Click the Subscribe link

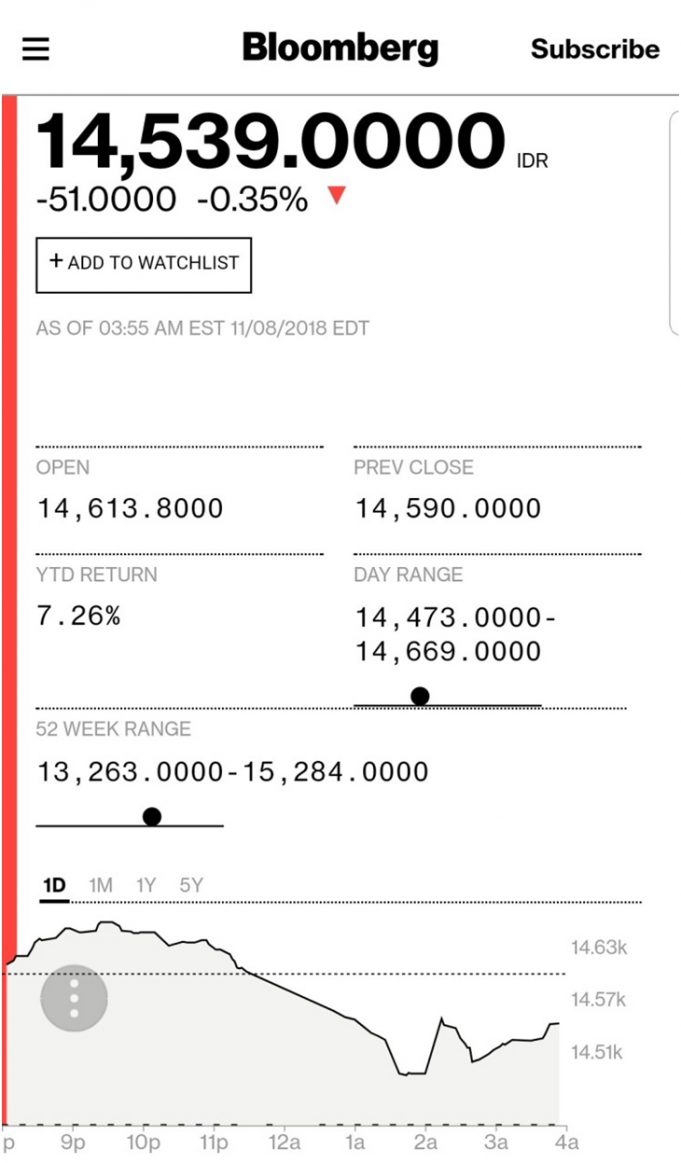click(x=595, y=49)
